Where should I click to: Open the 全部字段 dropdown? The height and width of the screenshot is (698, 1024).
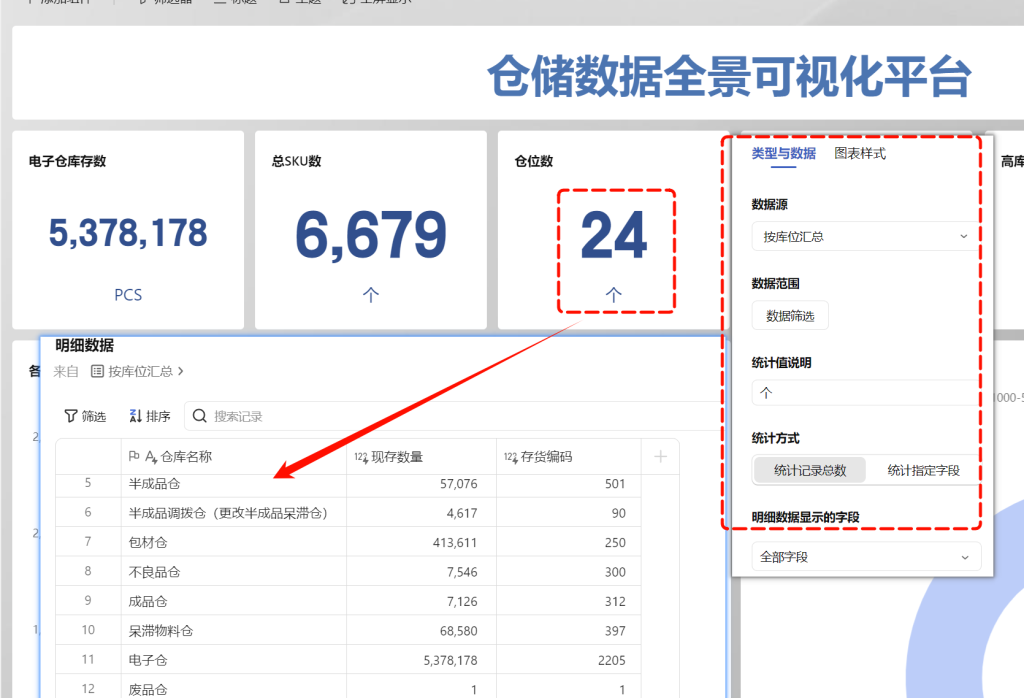click(x=866, y=557)
